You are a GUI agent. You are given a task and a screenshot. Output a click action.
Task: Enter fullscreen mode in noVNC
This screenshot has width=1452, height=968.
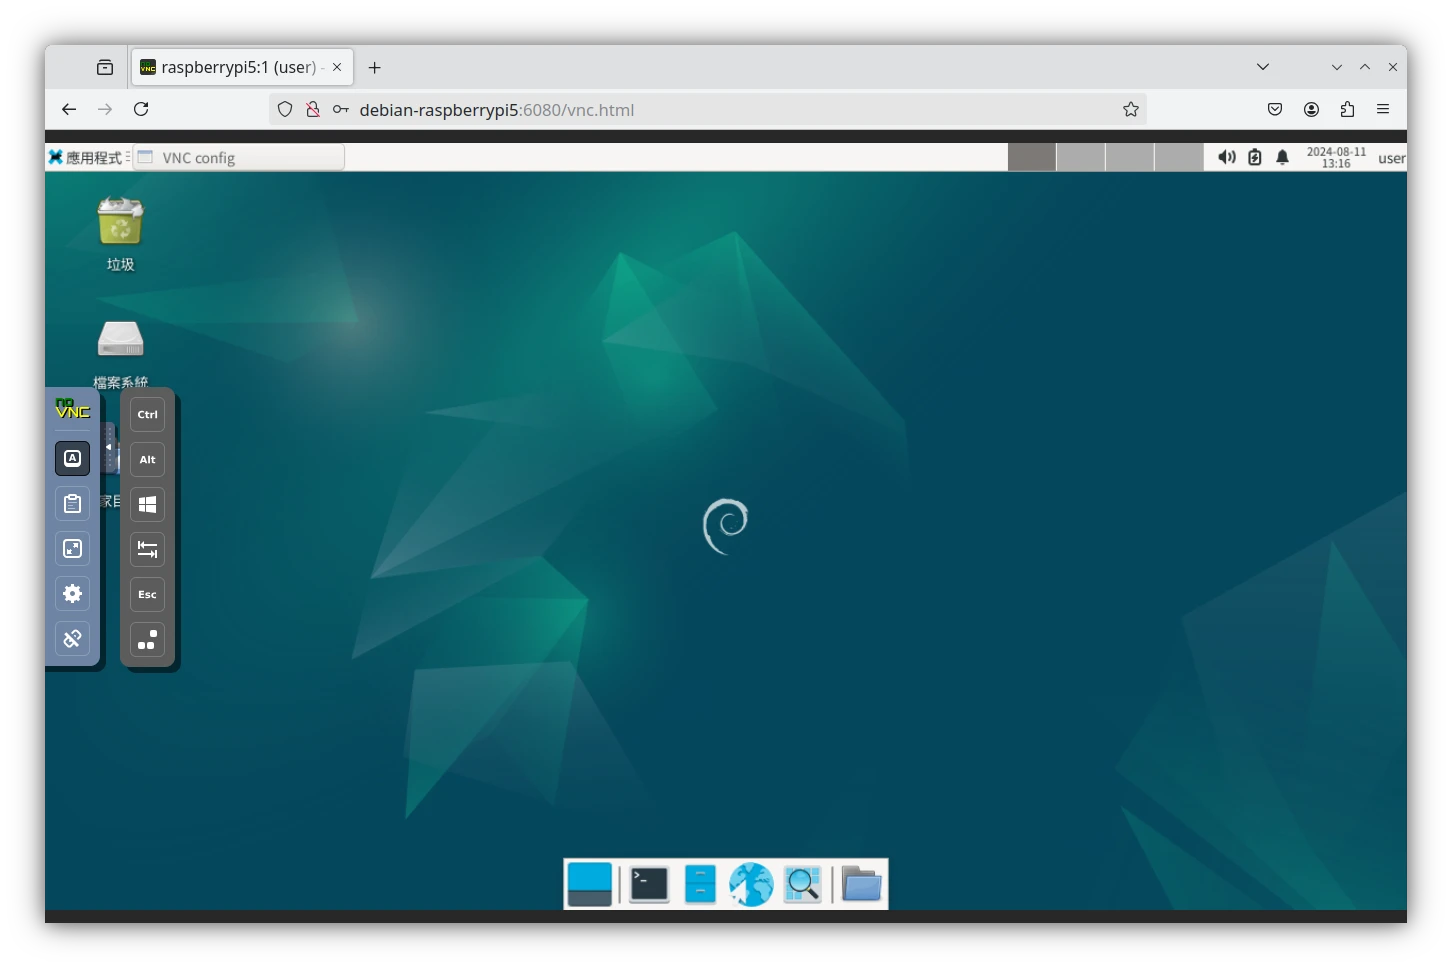72,548
